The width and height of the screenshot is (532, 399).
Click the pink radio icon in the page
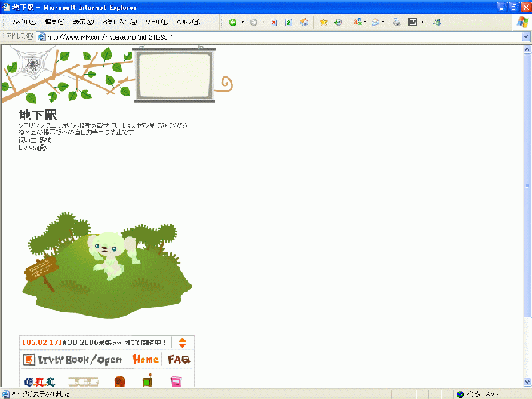[x=176, y=381]
